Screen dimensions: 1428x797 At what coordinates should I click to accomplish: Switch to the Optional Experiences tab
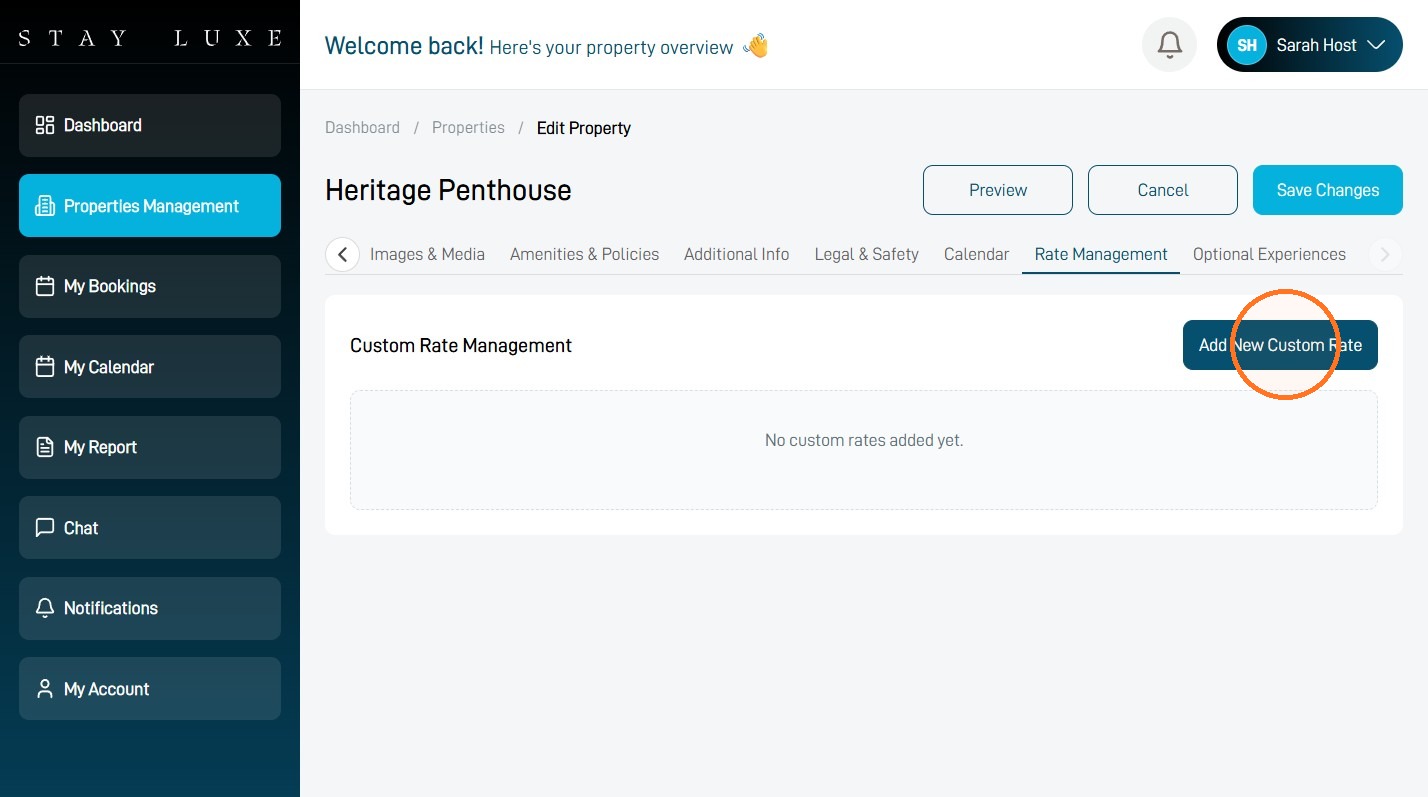click(x=1269, y=254)
